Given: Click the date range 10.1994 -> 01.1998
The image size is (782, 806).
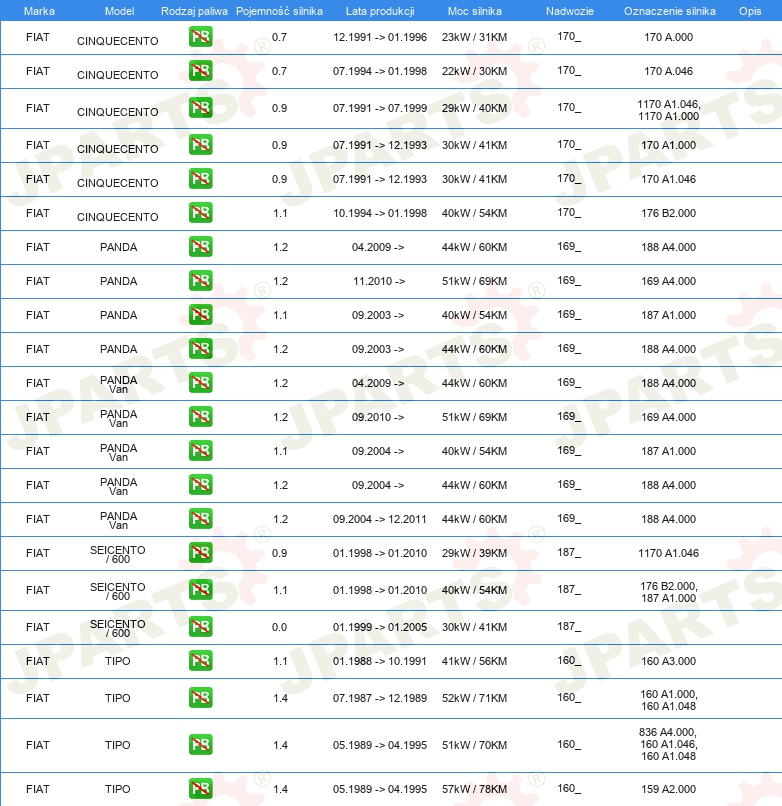Looking at the screenshot, I should tap(380, 213).
